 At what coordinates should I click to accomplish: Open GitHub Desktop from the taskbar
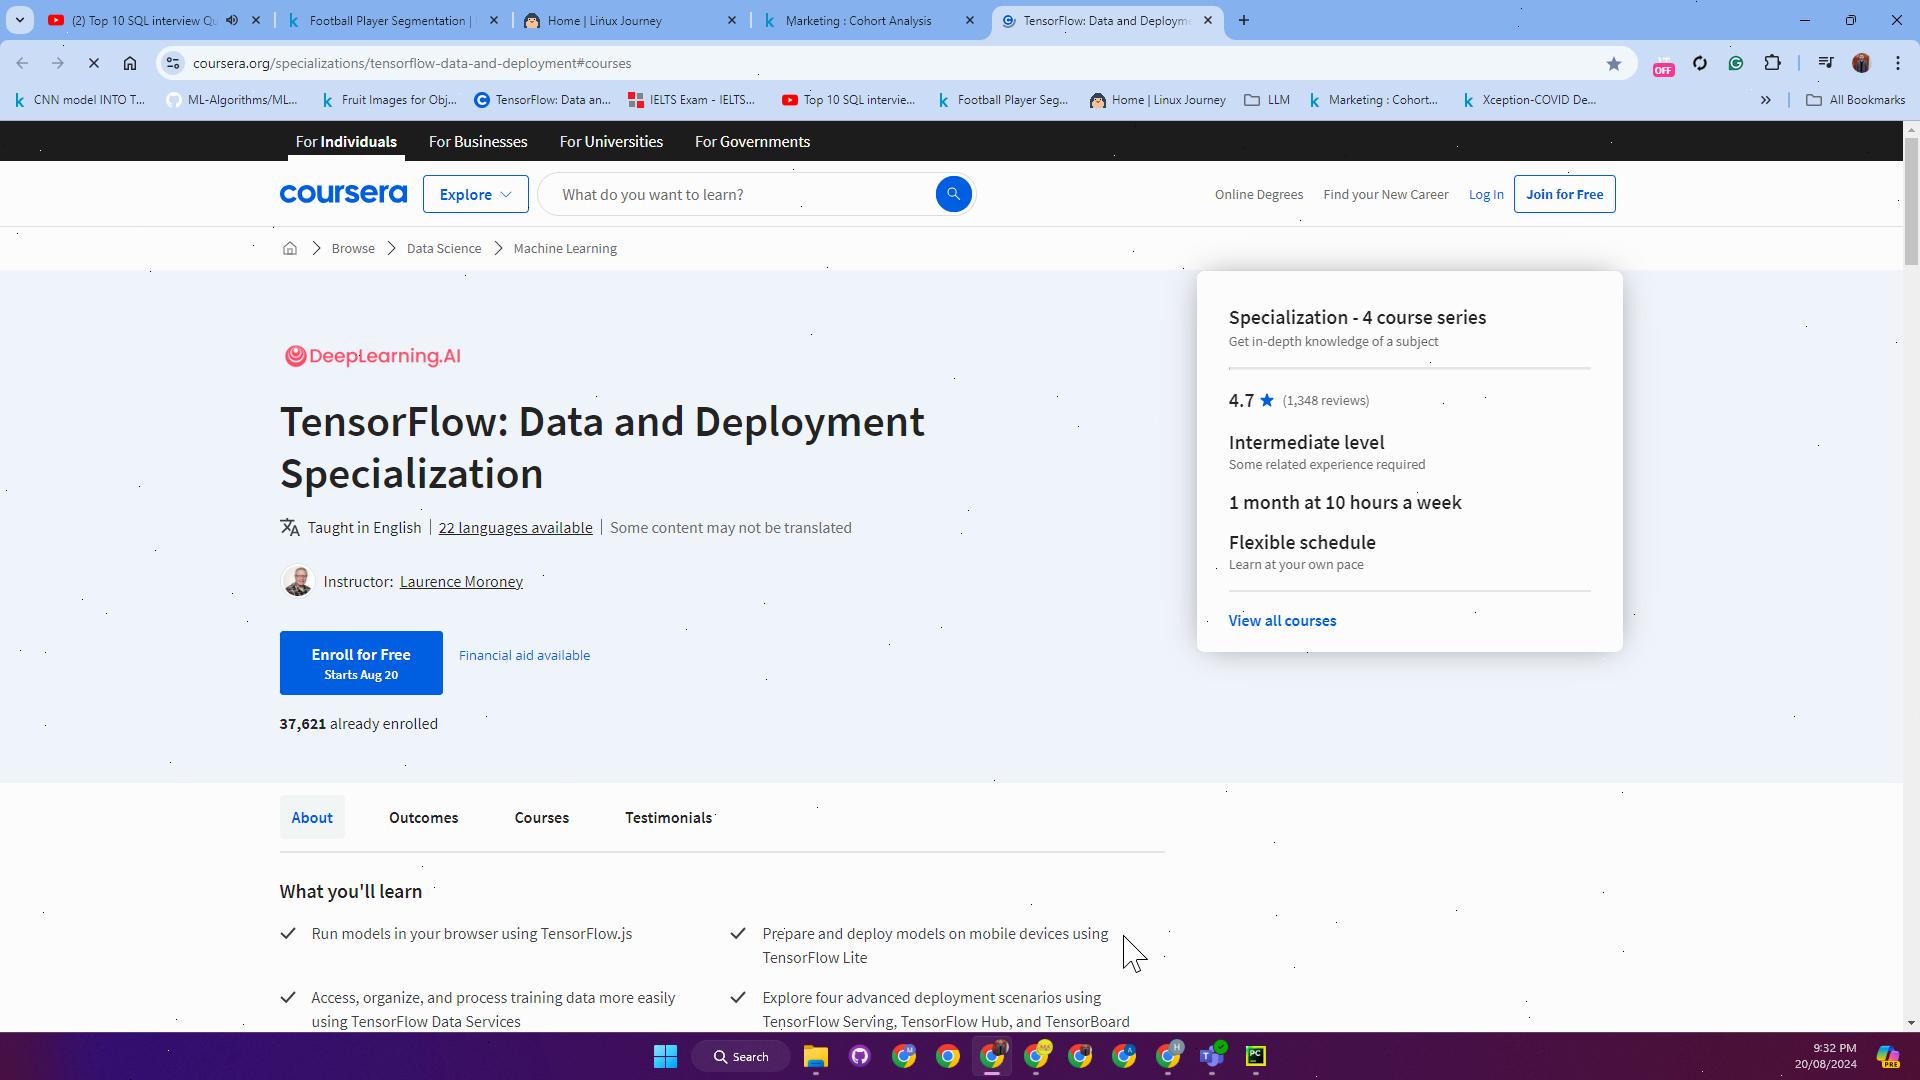click(x=860, y=1056)
